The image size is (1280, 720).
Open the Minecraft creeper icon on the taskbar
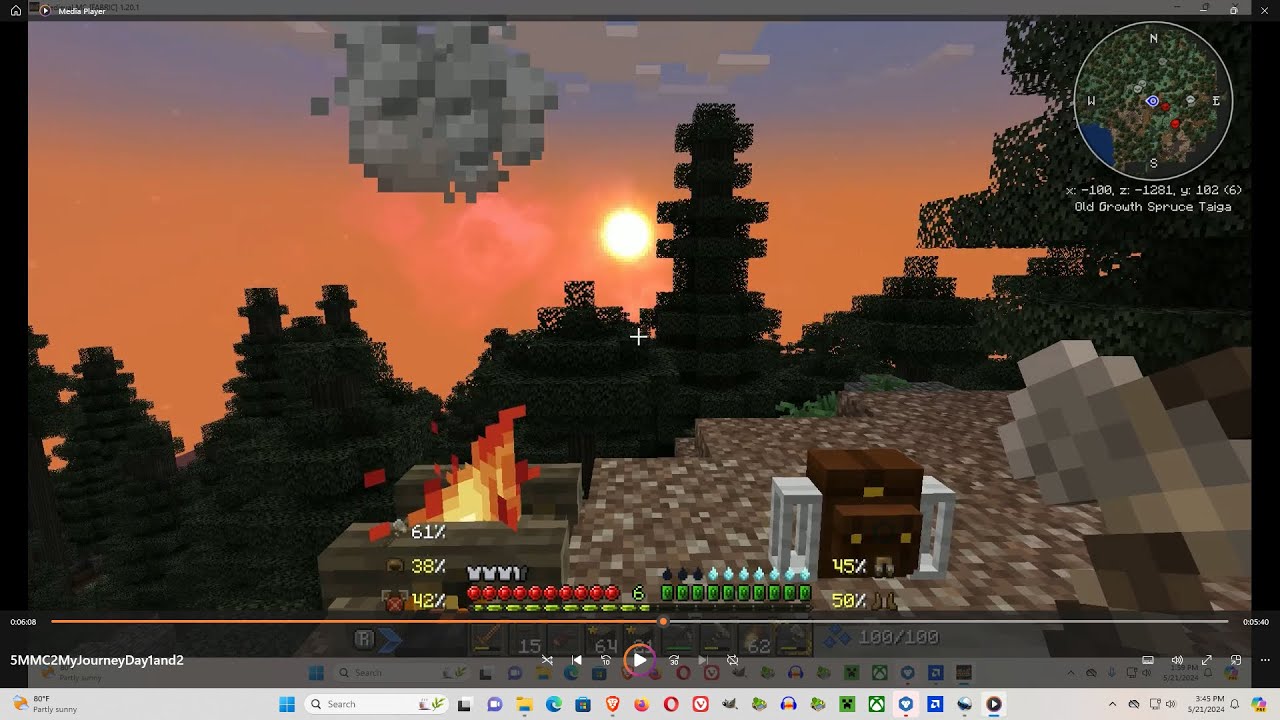pyautogui.click(x=847, y=704)
